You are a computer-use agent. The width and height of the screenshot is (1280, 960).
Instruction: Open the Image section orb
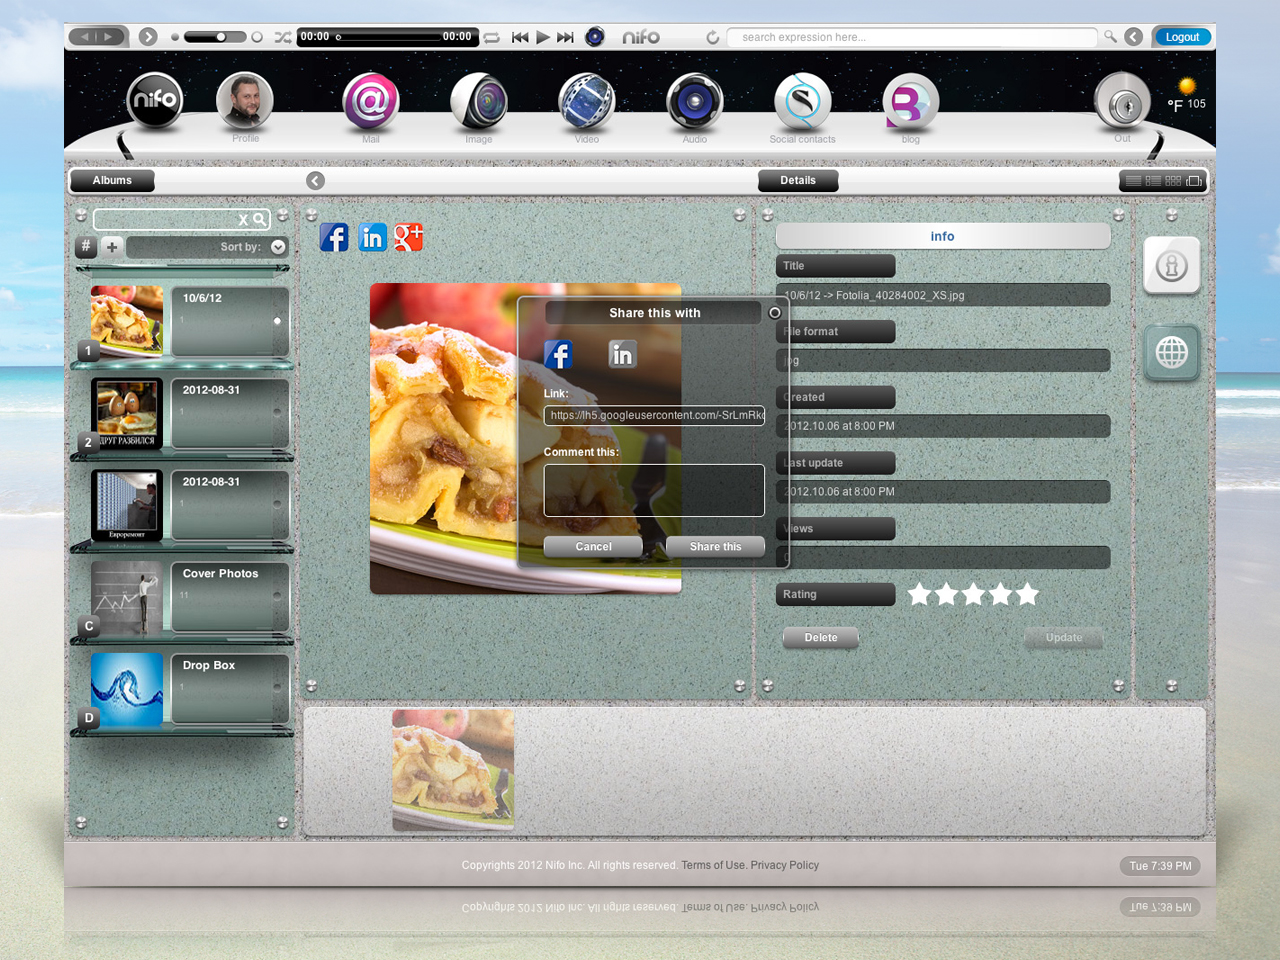pos(479,101)
